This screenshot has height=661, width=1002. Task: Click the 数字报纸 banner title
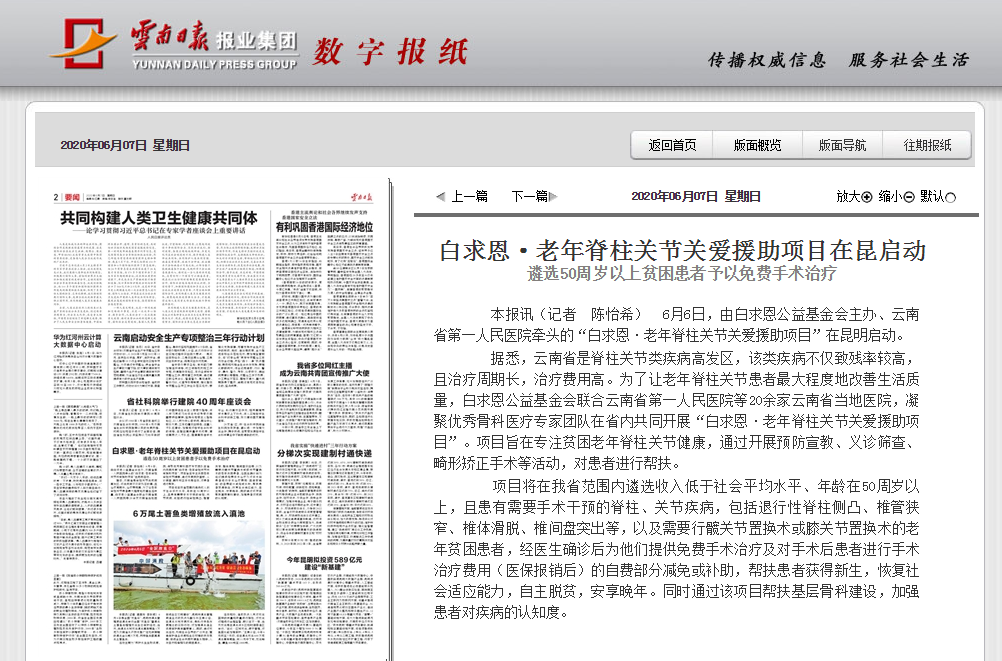coord(390,51)
